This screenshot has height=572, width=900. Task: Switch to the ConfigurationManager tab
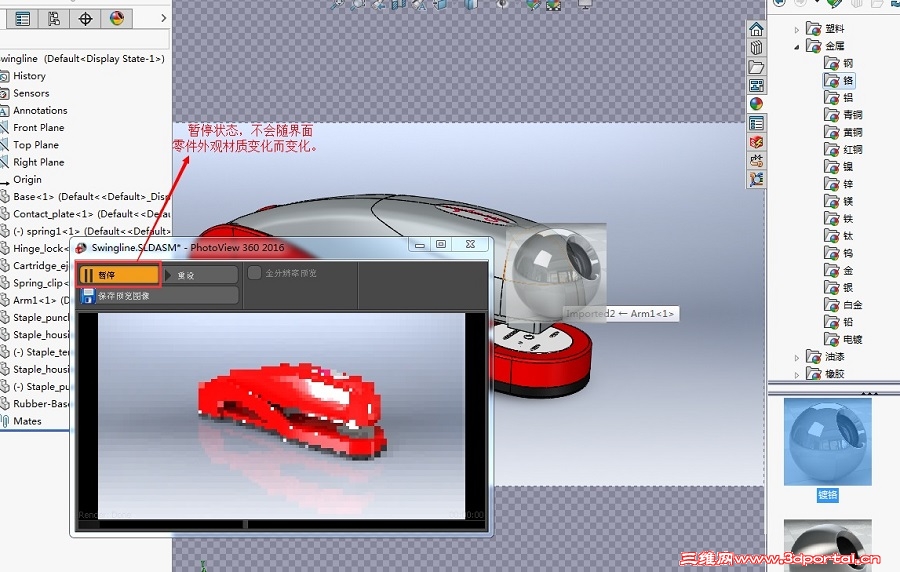(x=54, y=19)
